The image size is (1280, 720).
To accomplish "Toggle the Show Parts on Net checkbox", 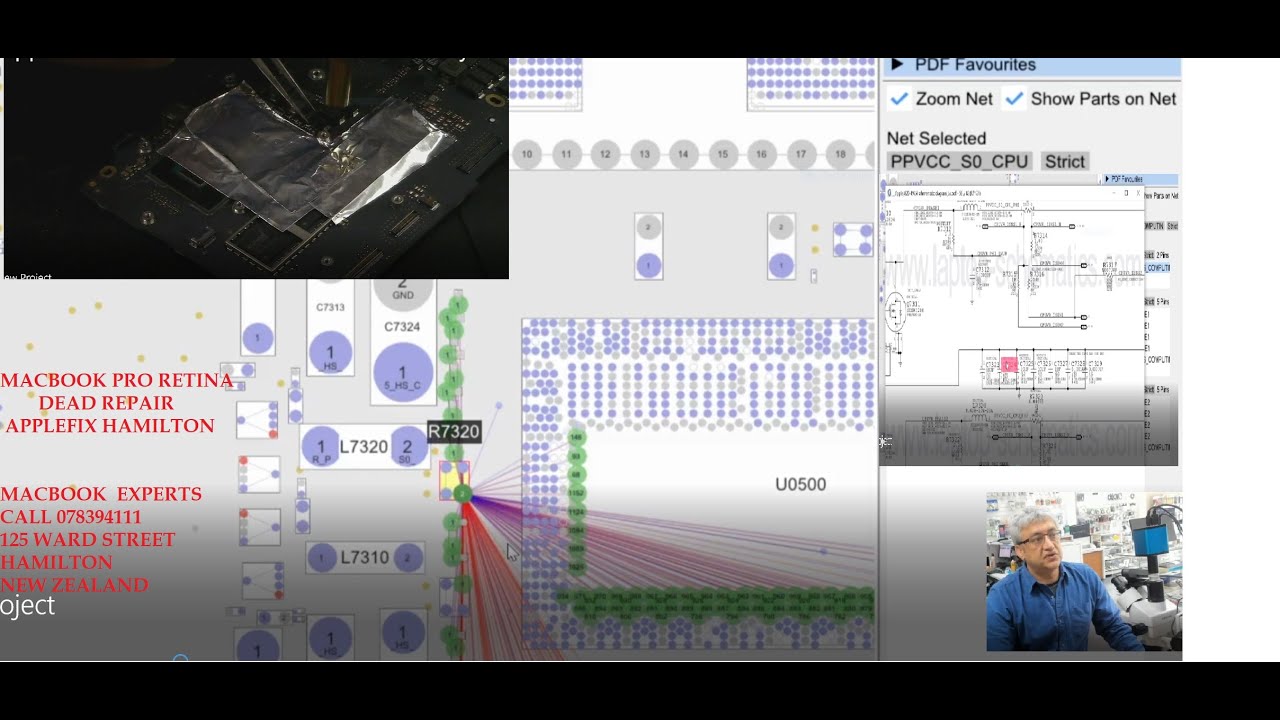I will (1014, 98).
